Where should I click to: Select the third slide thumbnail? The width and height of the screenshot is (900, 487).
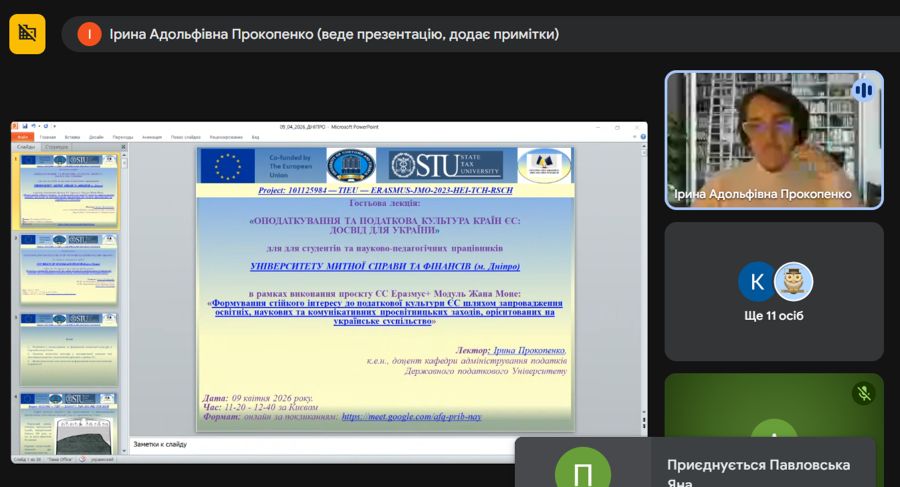pos(69,349)
